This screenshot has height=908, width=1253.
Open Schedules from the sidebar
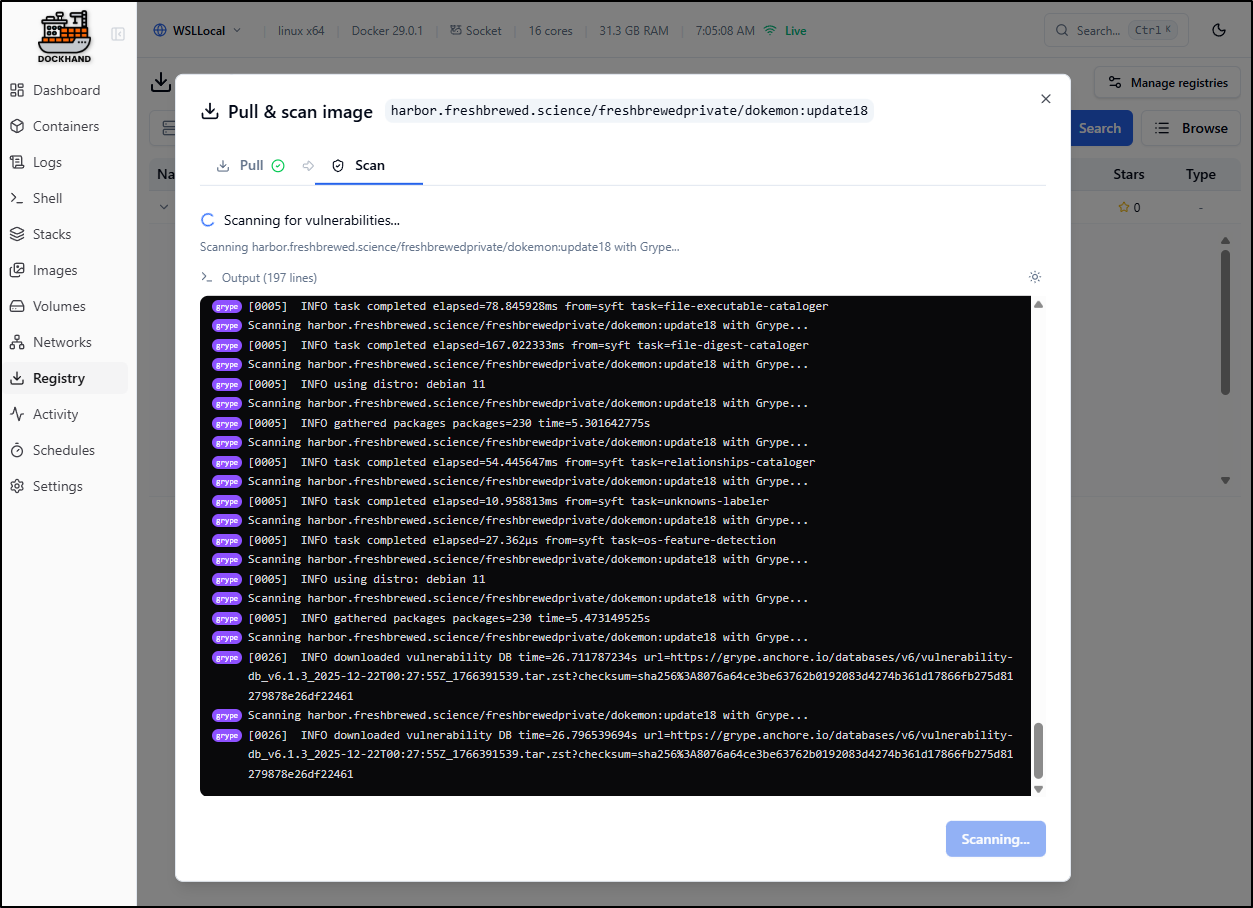pyautogui.click(x=63, y=450)
